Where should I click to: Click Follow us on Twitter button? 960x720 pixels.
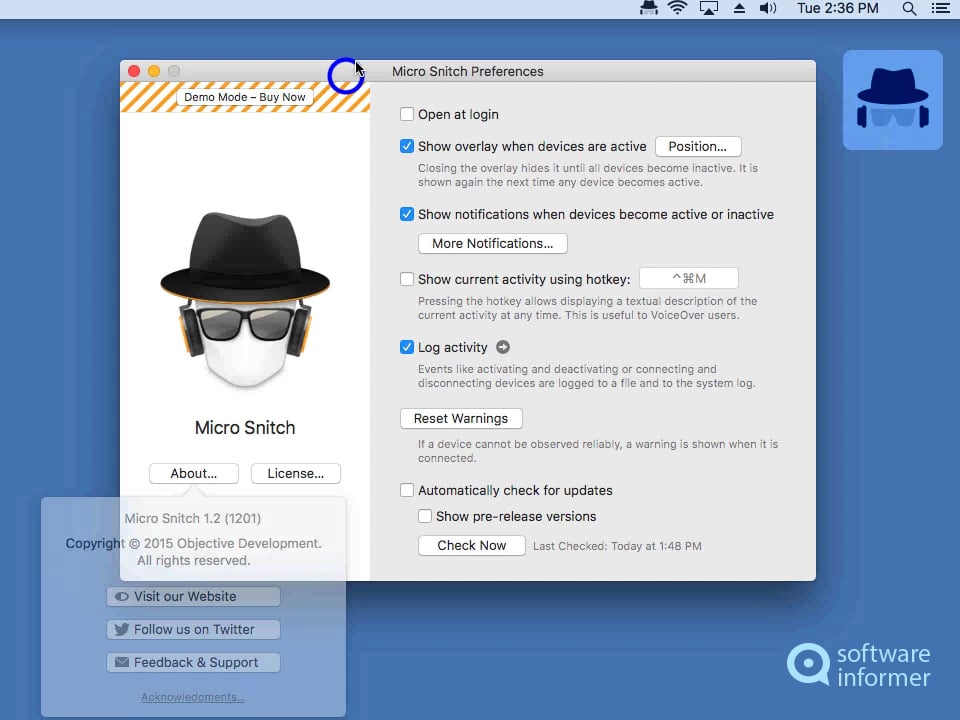(193, 629)
